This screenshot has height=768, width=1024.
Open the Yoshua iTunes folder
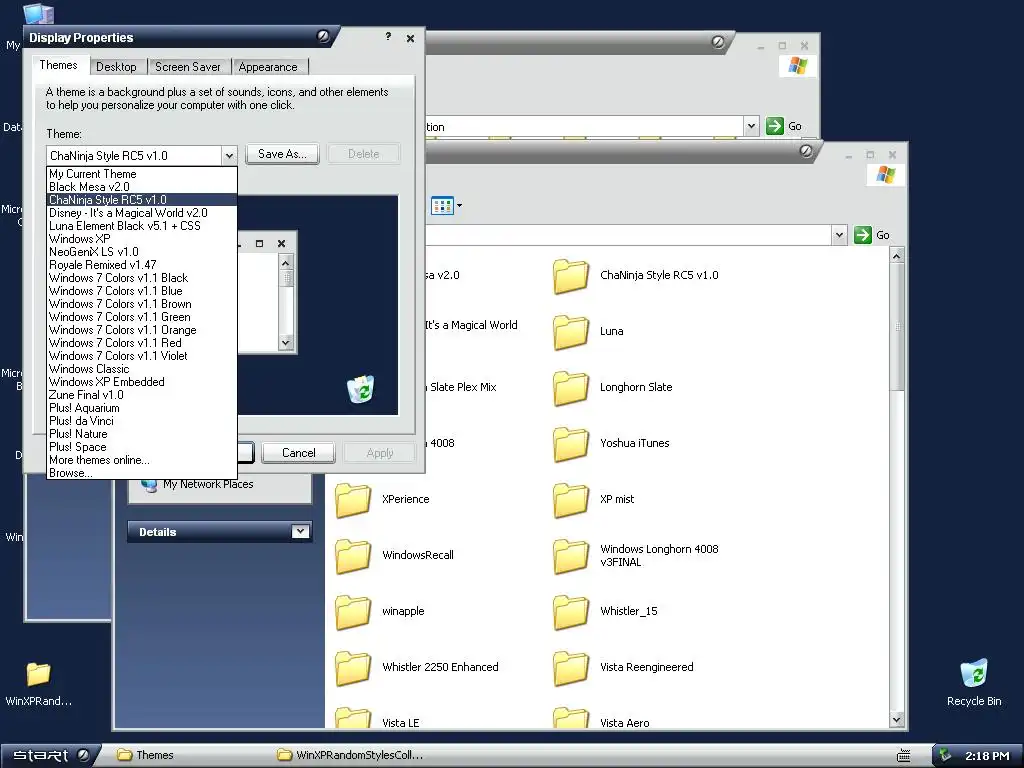(x=570, y=443)
